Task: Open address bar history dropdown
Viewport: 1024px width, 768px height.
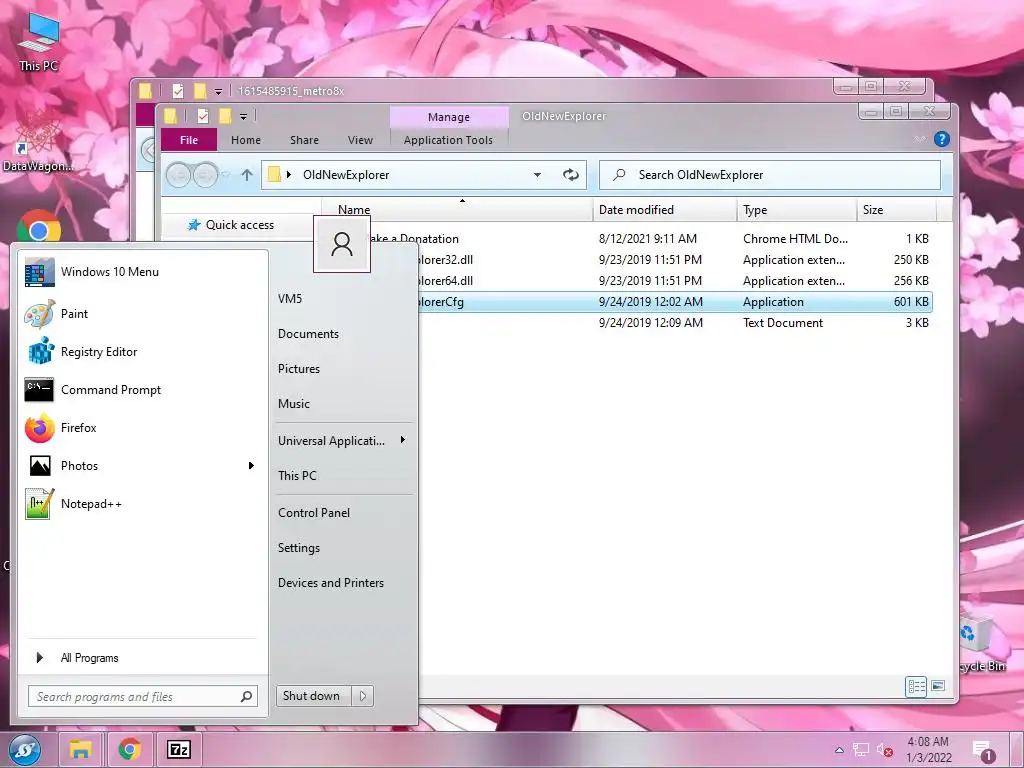Action: 537,174
